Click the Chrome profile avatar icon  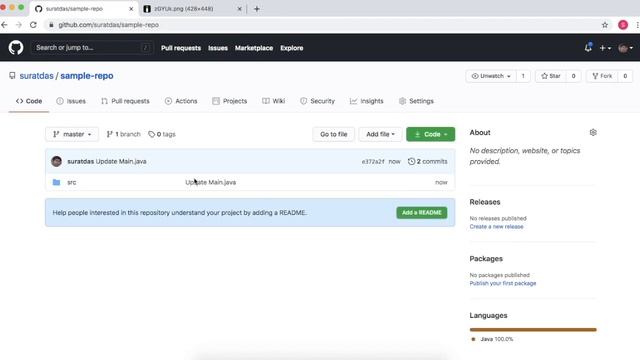(623, 25)
